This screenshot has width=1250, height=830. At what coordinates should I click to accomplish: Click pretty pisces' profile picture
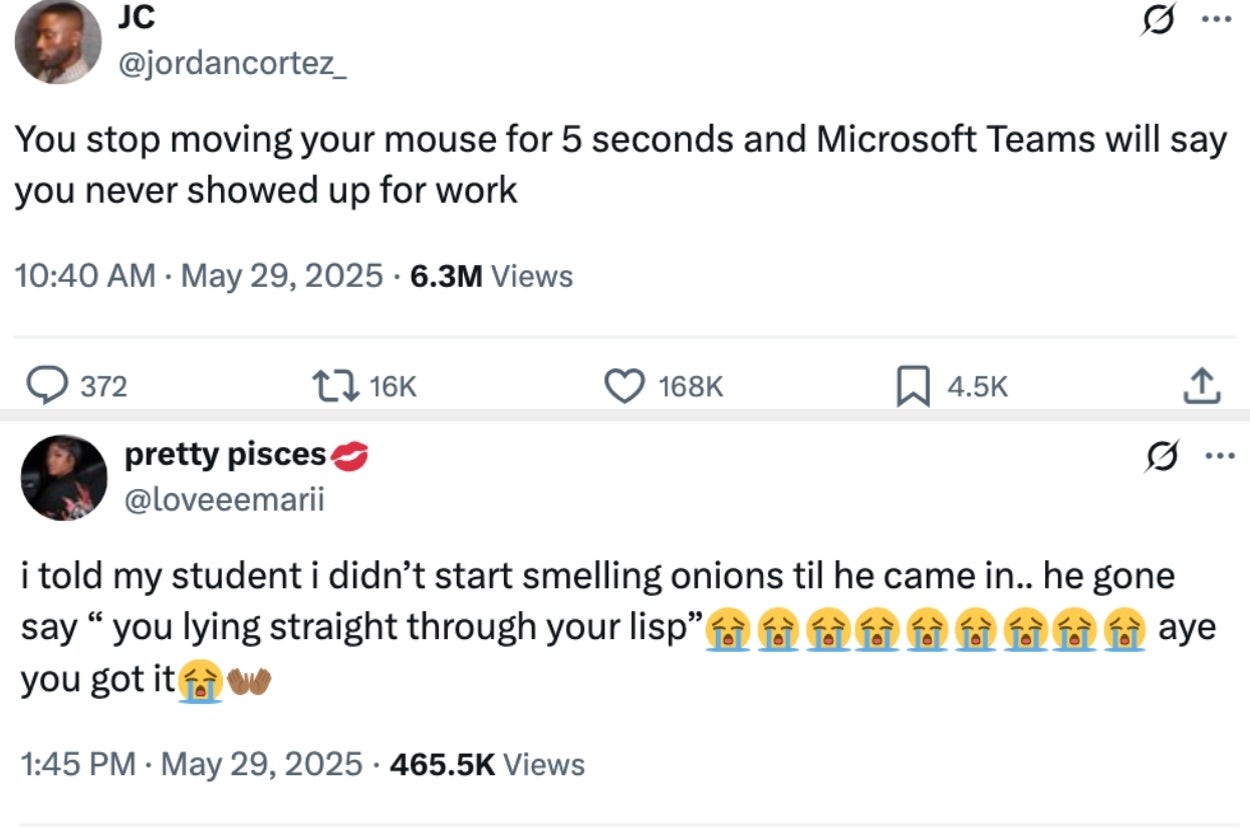click(62, 478)
